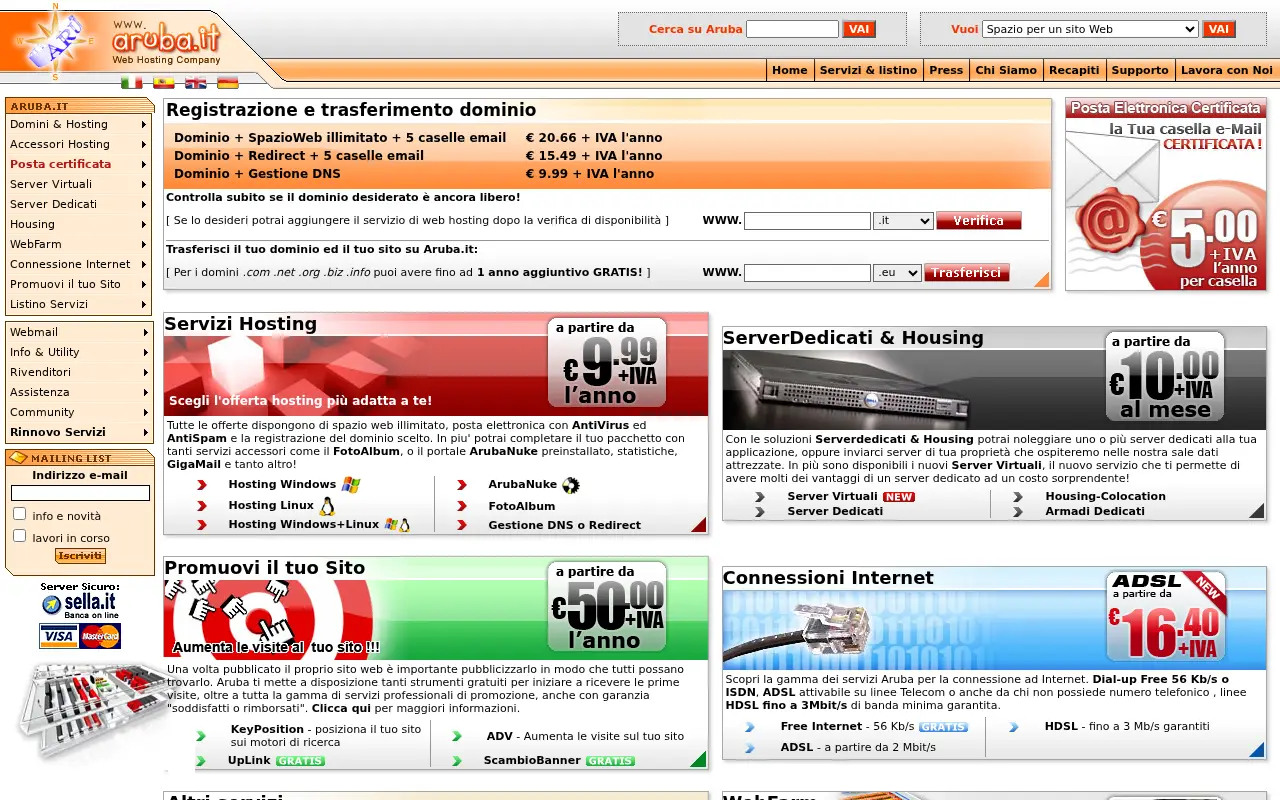Enable the 'info e novità' checkbox

19,514
